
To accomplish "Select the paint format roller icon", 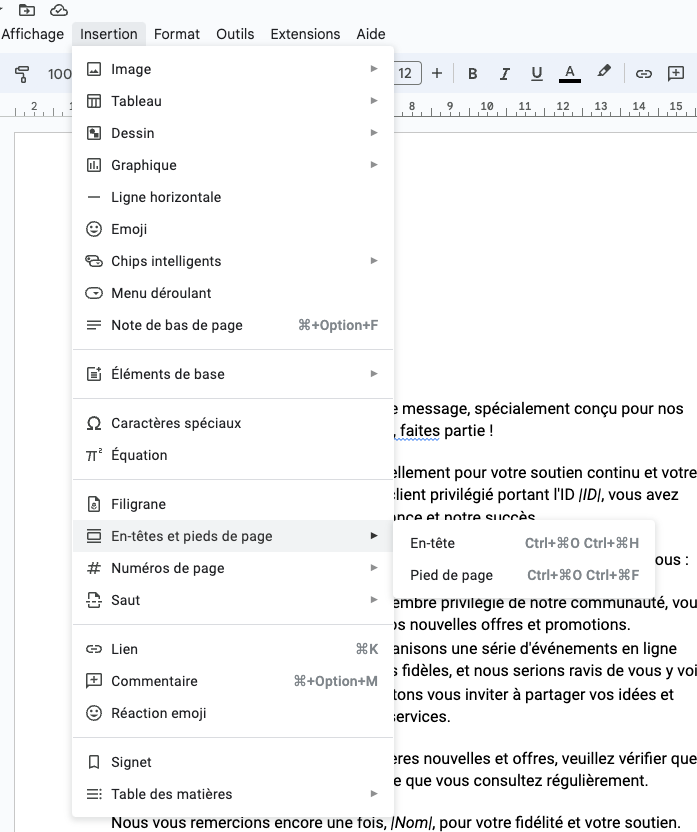I will click(x=22, y=74).
